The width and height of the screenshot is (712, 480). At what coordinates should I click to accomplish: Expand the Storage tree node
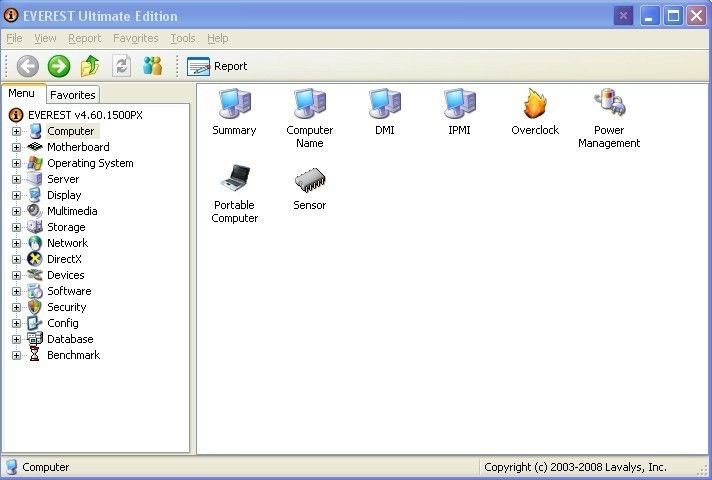(x=16, y=227)
